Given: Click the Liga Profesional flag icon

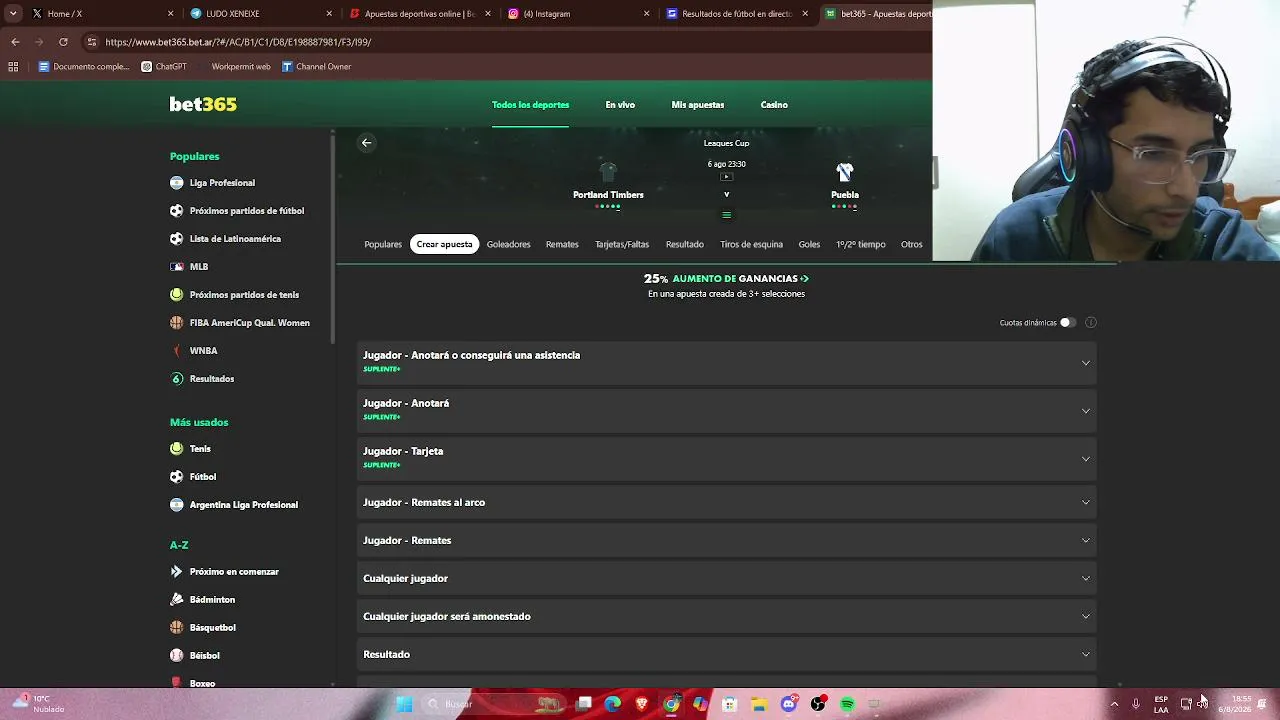Looking at the screenshot, I should tap(177, 183).
